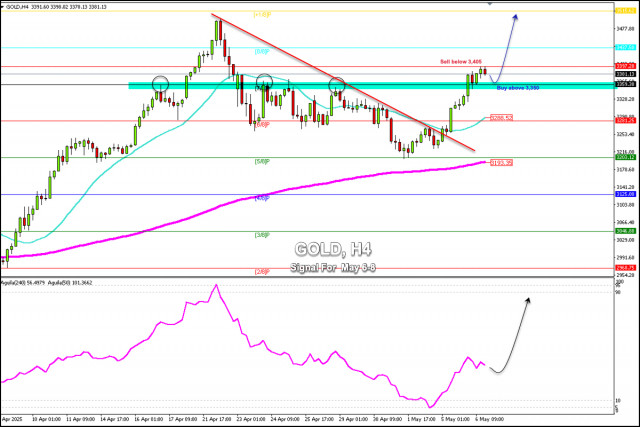The width and height of the screenshot is (640, 427).
Task: Click the '16 Apr 01:00' time axis label
Action: [x=149, y=419]
